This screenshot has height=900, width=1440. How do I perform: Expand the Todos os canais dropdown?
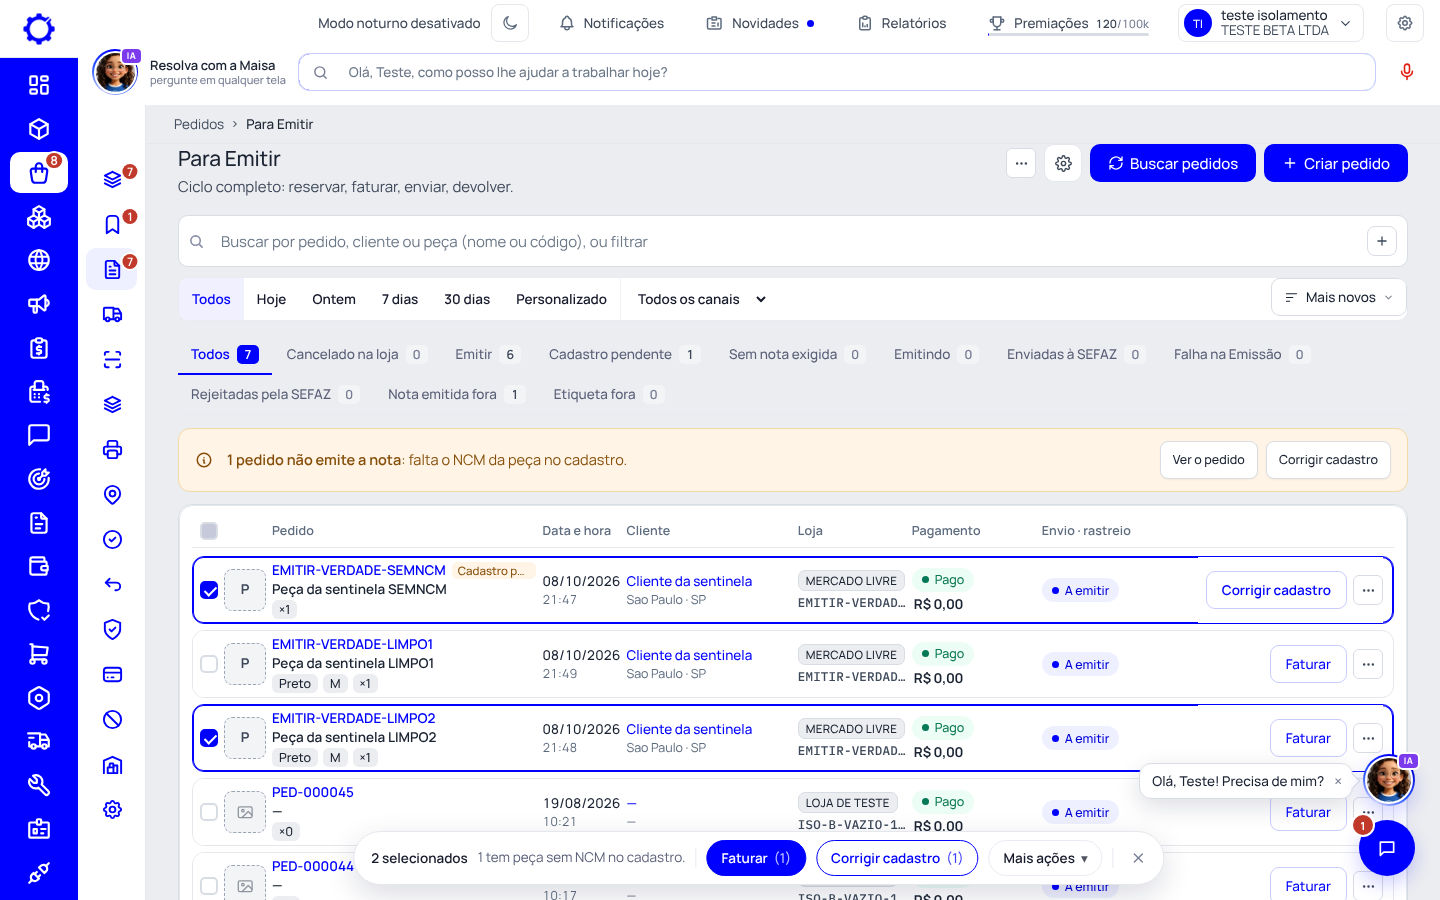click(701, 299)
